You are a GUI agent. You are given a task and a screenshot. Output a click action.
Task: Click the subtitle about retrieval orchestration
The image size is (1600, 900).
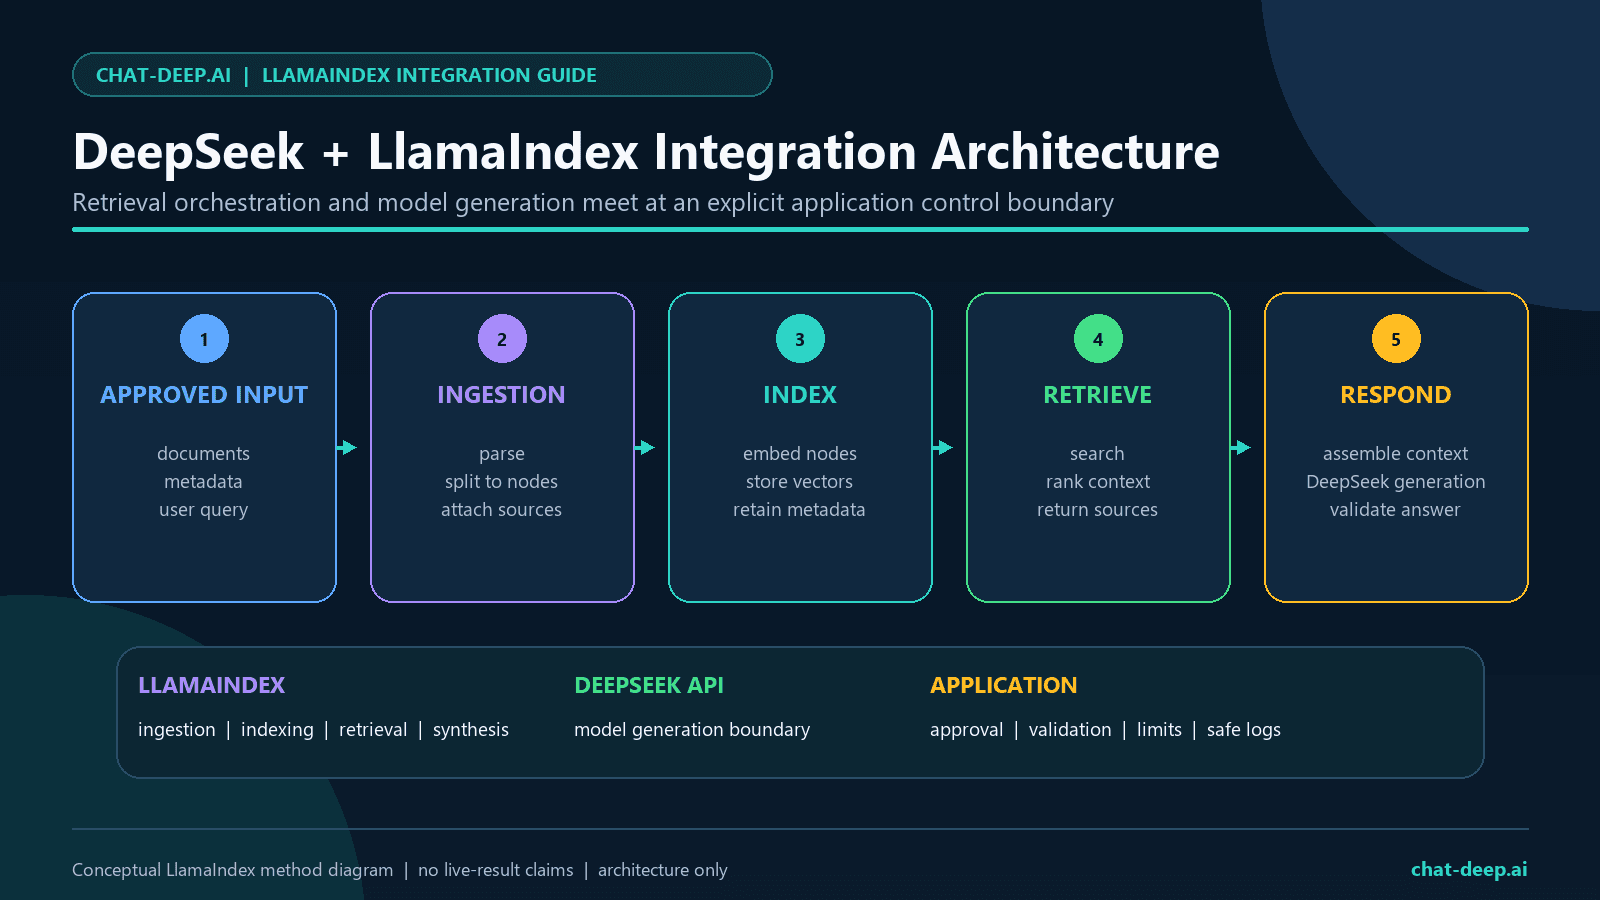[593, 203]
